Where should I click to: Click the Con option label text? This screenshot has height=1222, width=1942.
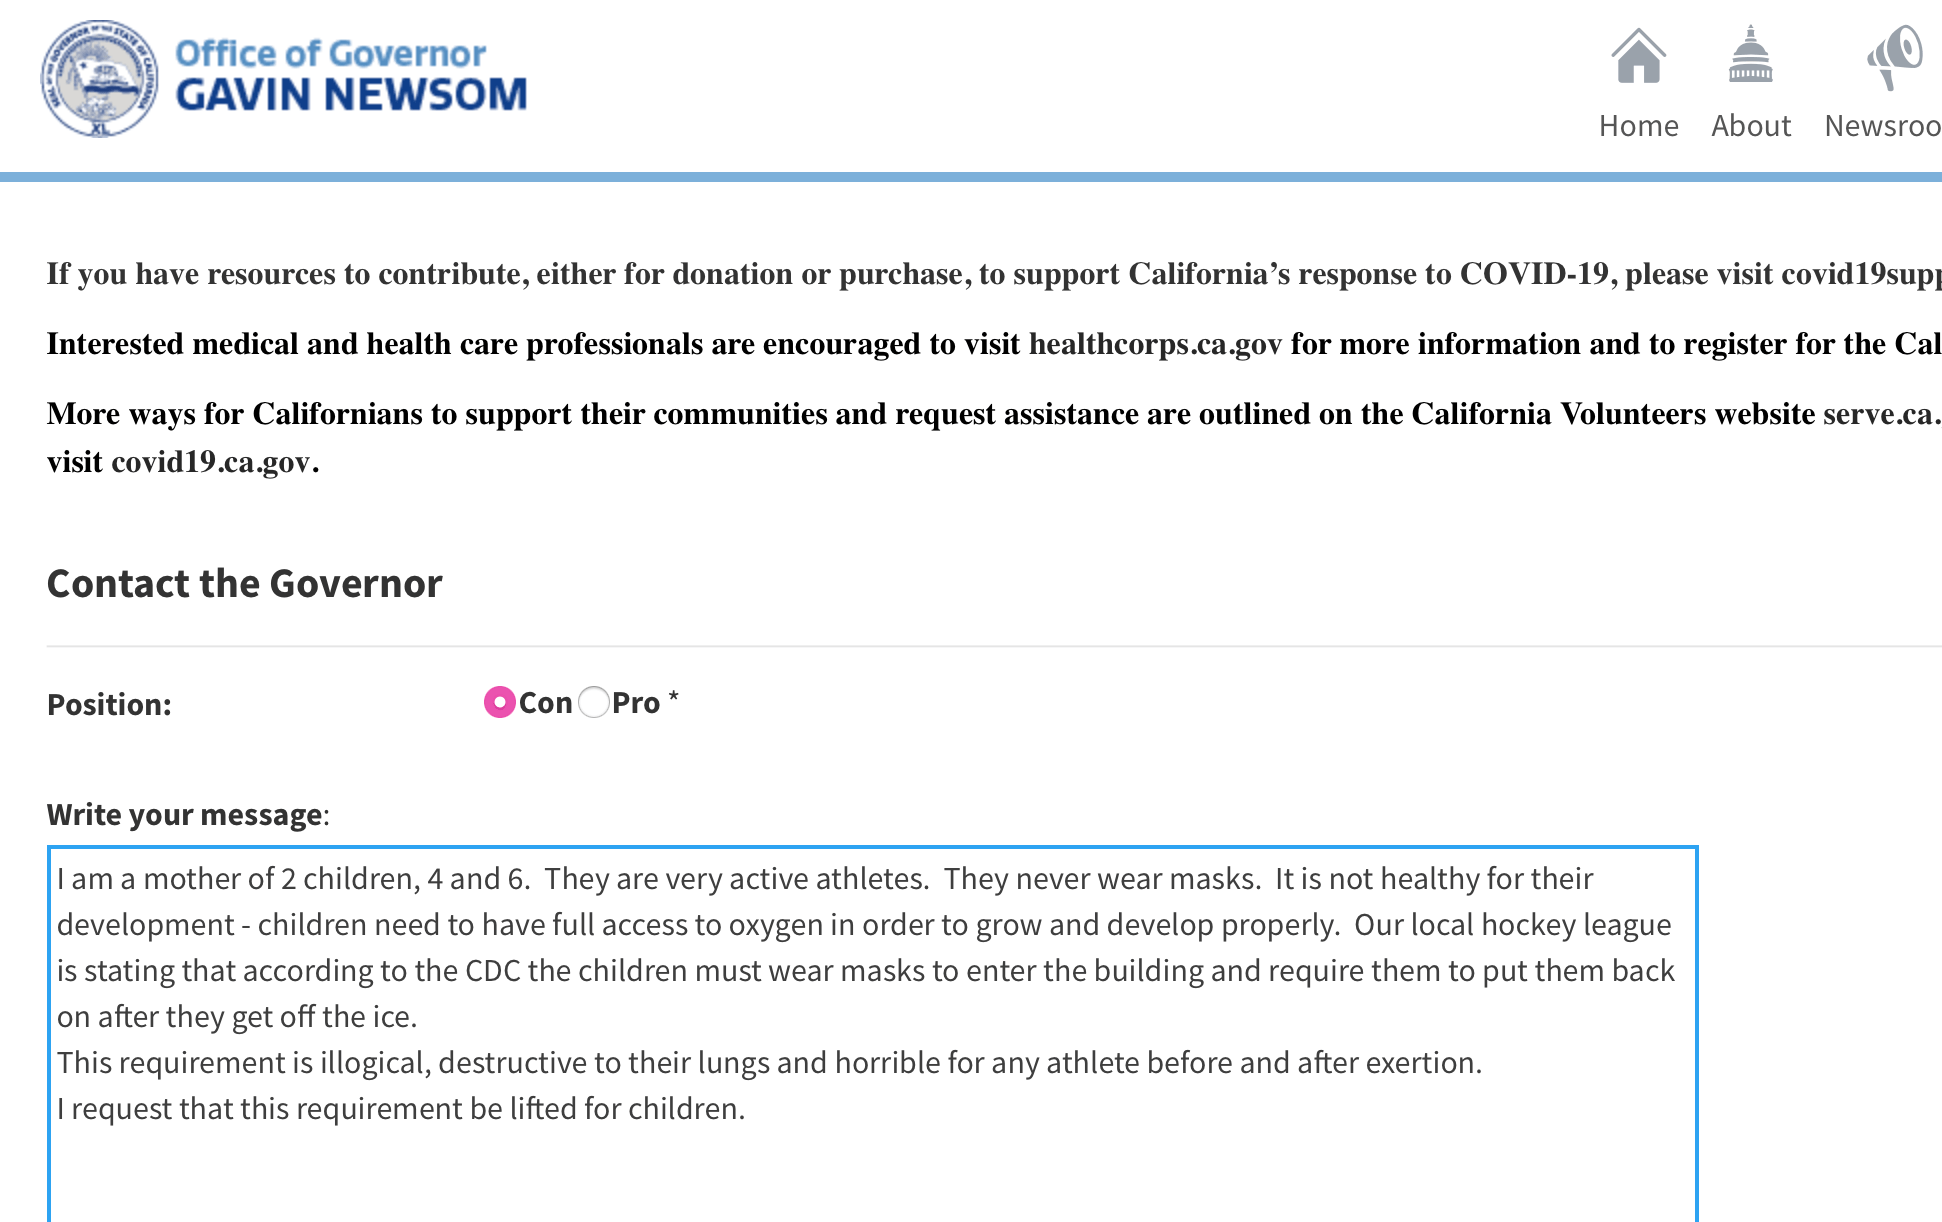546,703
